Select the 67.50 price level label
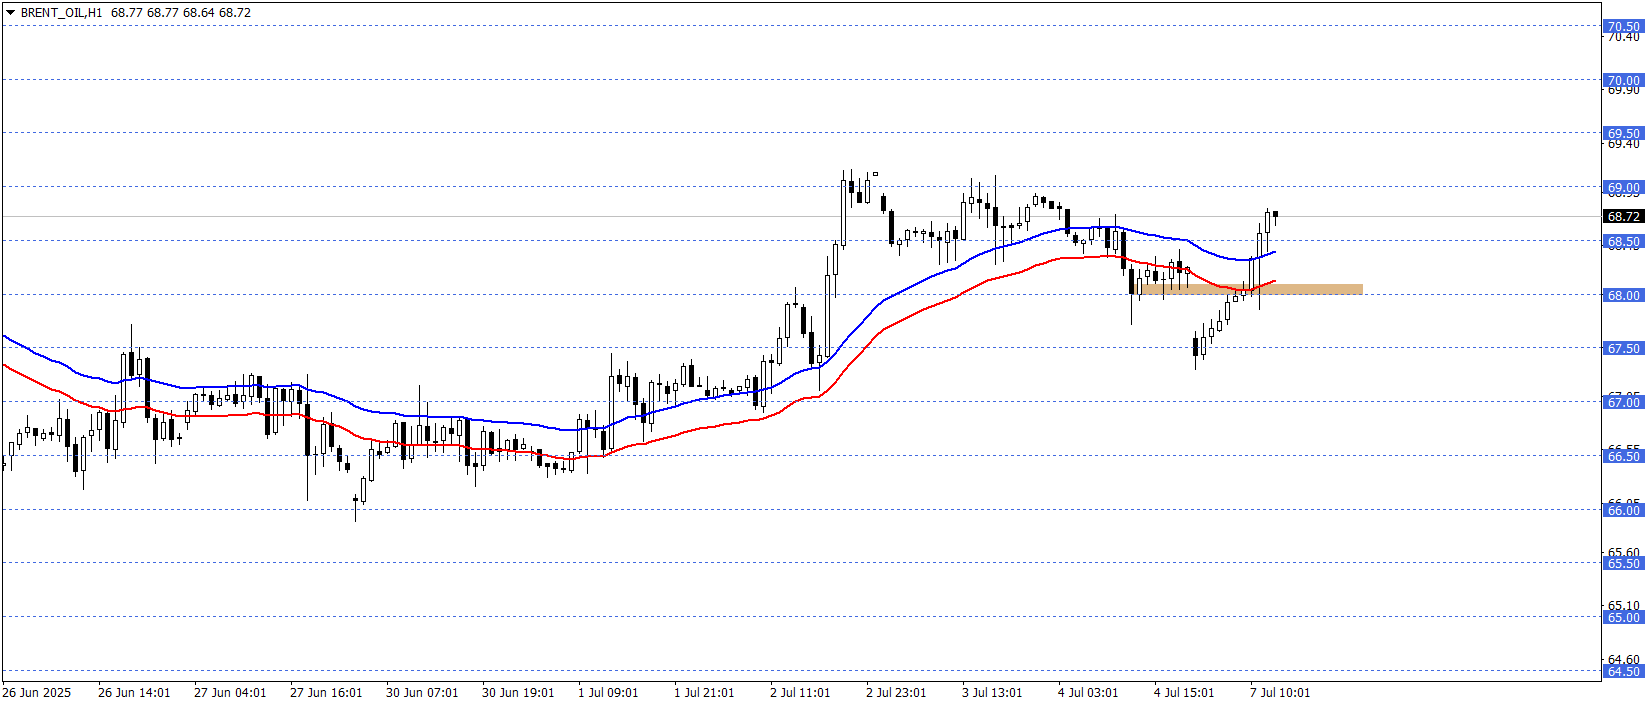 coord(1623,348)
